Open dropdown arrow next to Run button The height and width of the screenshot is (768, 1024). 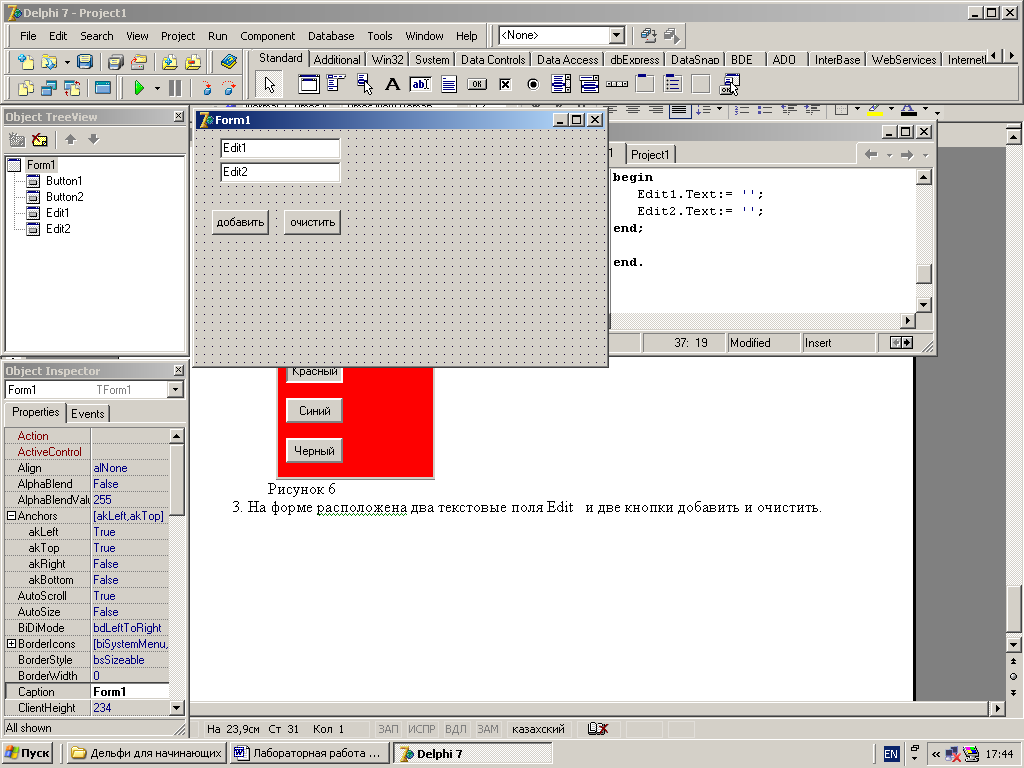pos(157,88)
